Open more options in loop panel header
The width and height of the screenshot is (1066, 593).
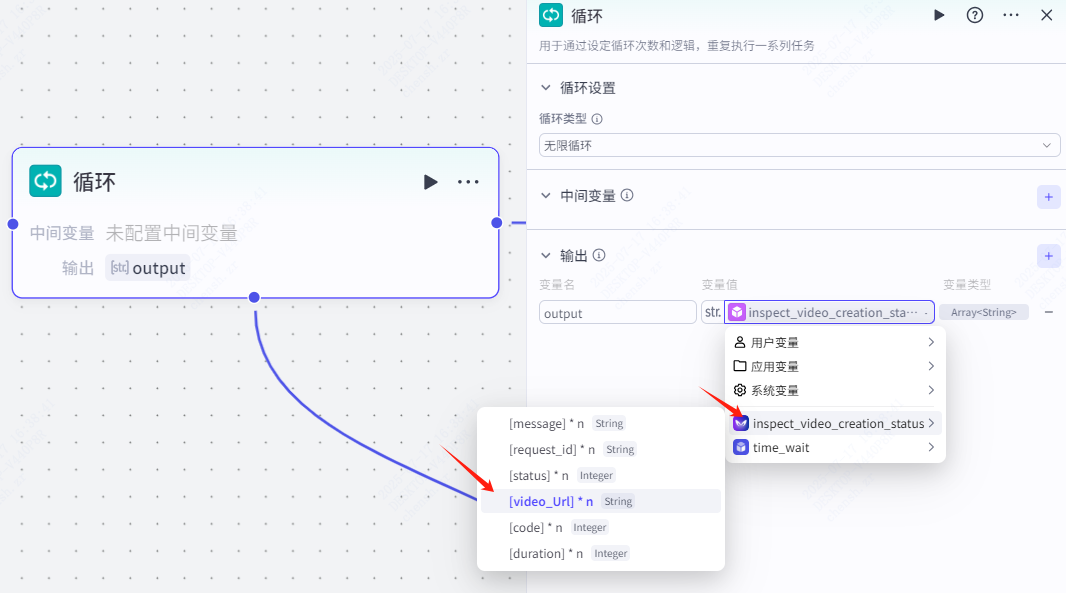[x=1011, y=15]
